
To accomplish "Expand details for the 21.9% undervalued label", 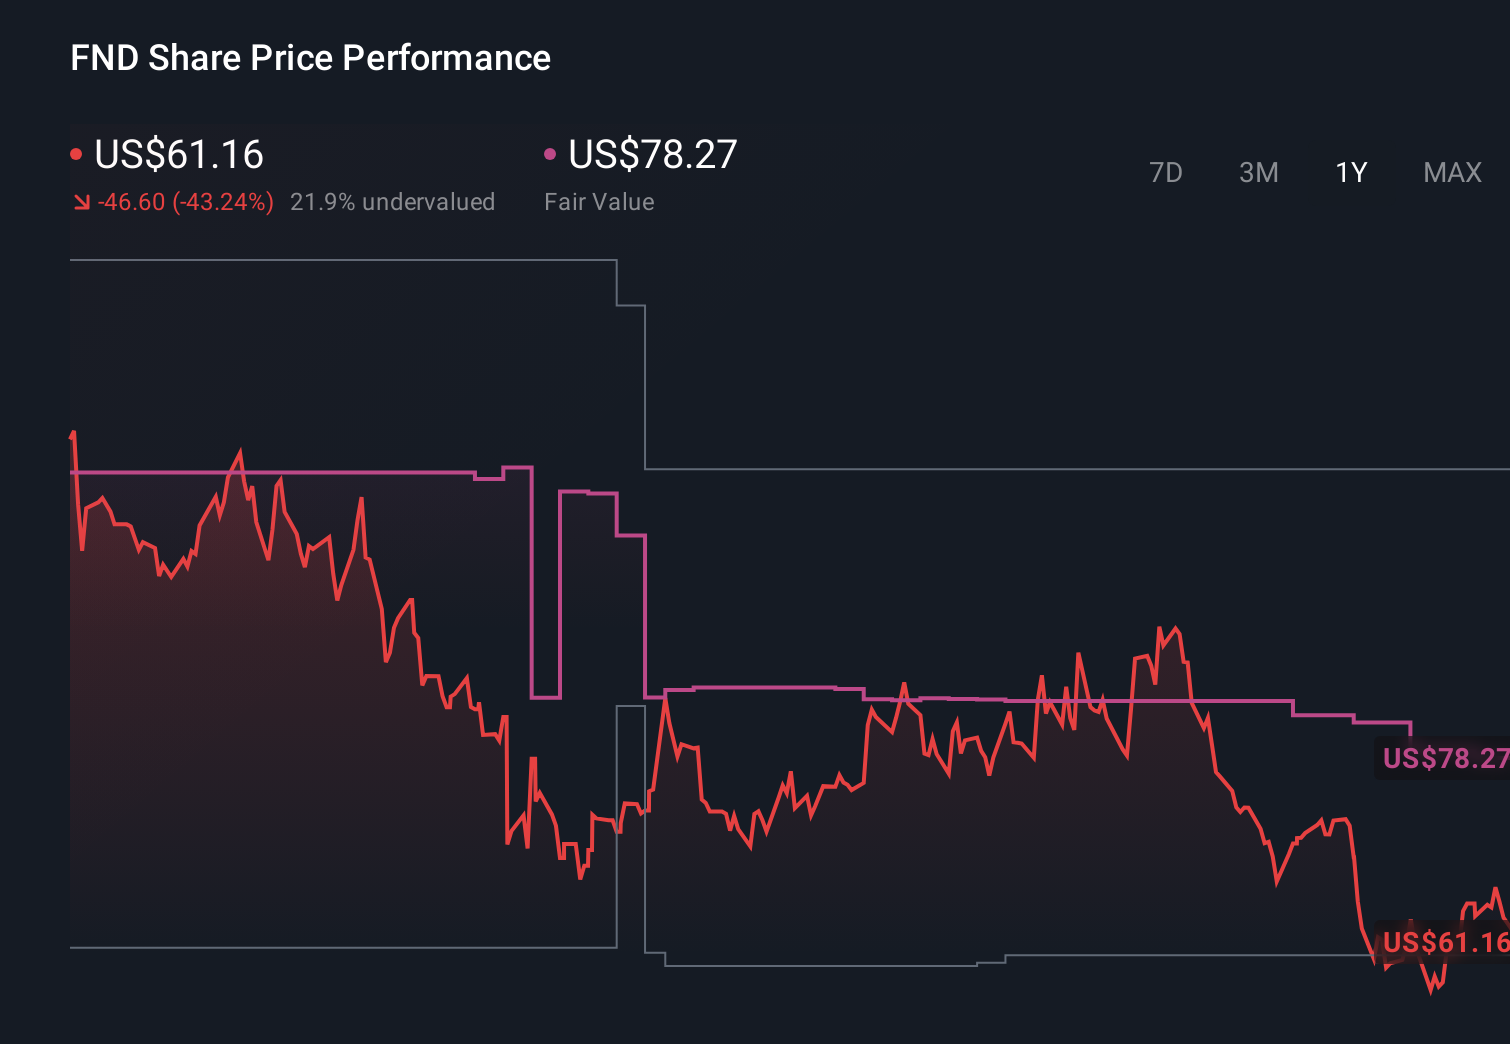I will click(393, 201).
